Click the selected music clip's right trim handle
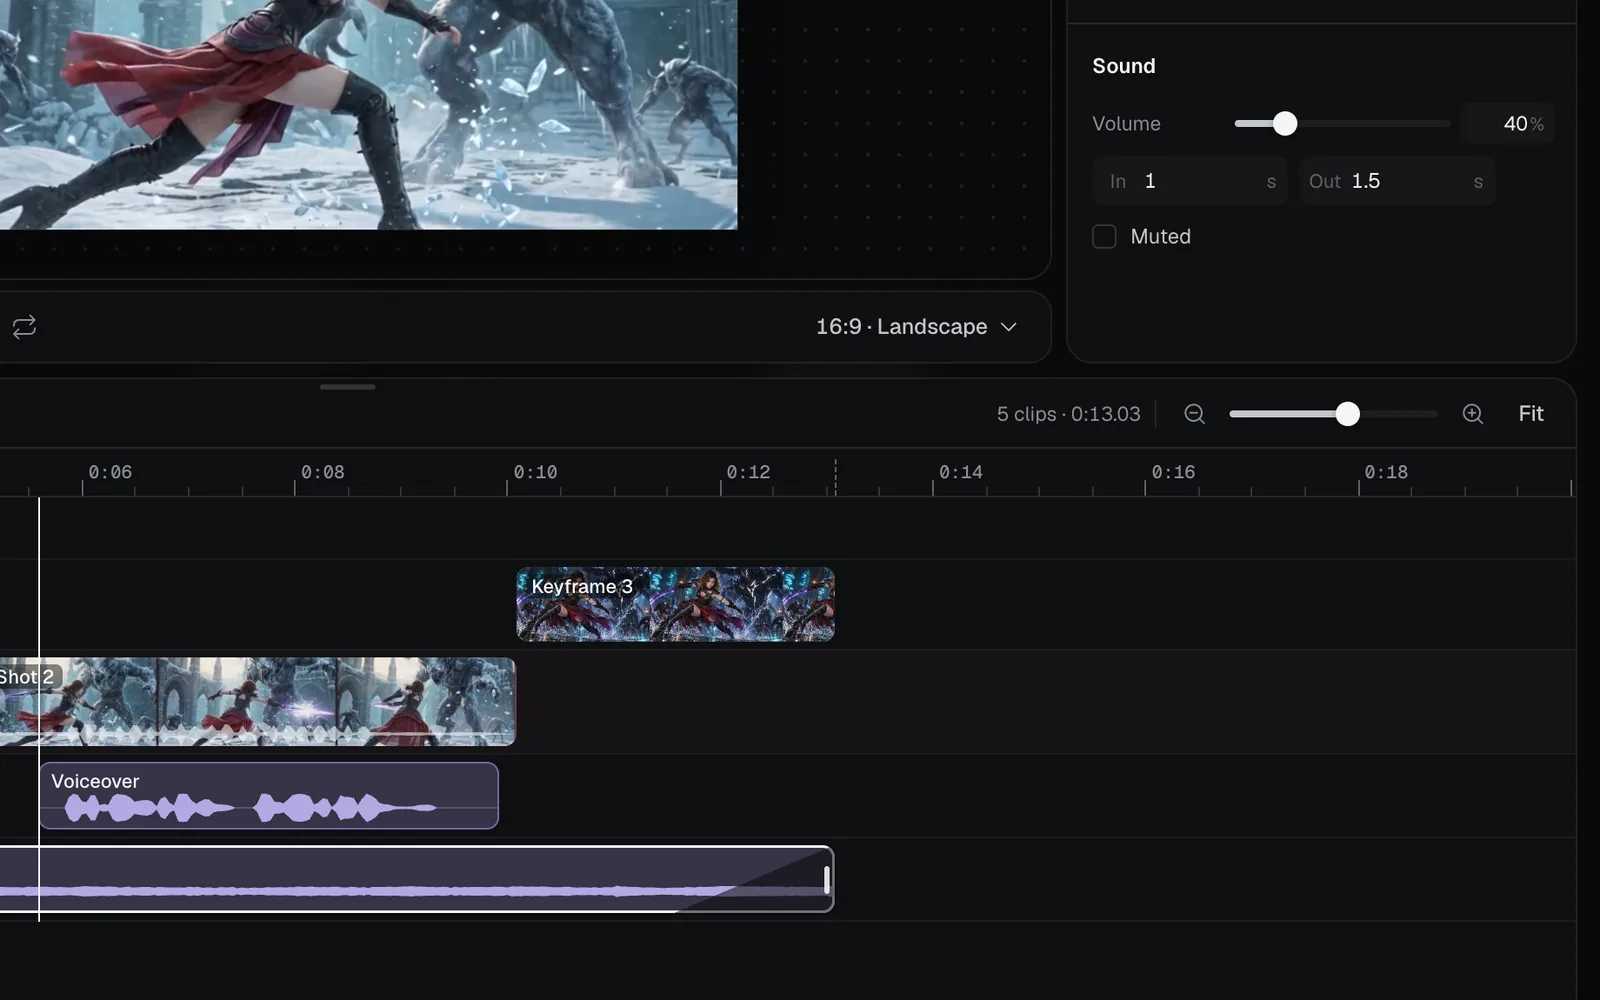1600x1000 pixels. pyautogui.click(x=826, y=879)
